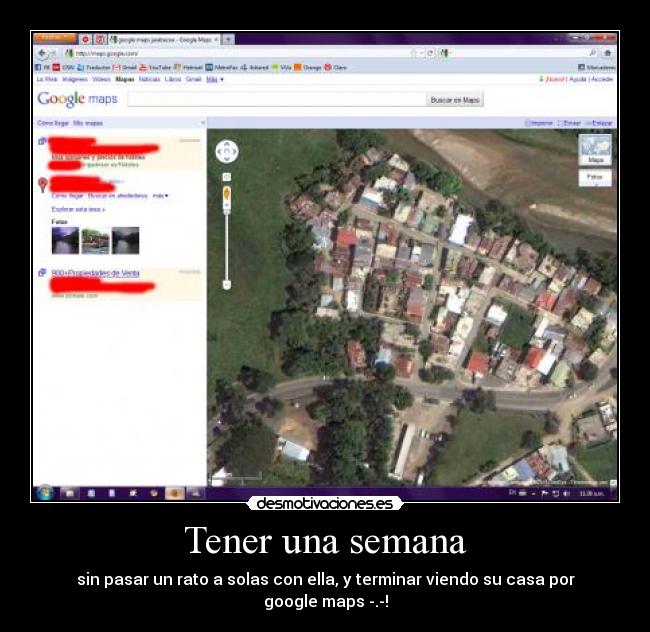Open the Facebook bookmark icon
650x632 pixels.
coord(38,67)
